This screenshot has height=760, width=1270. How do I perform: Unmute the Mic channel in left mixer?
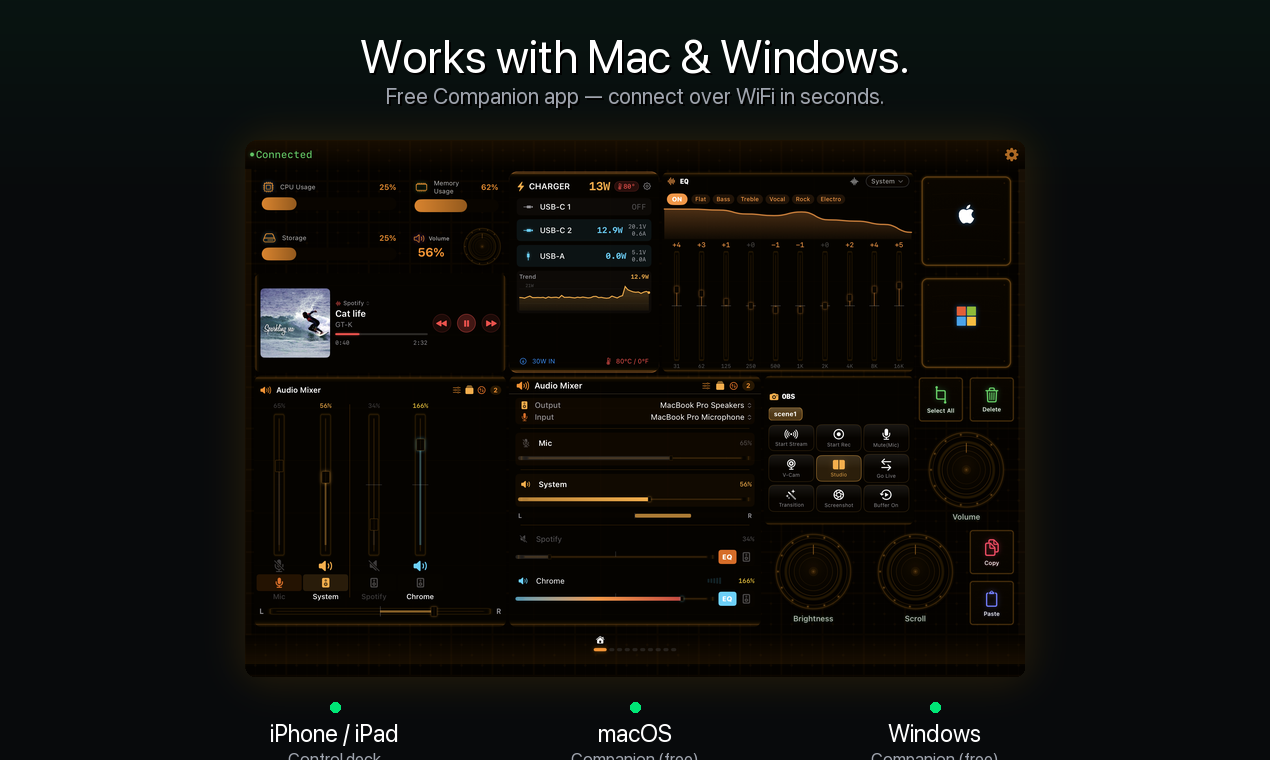279,565
